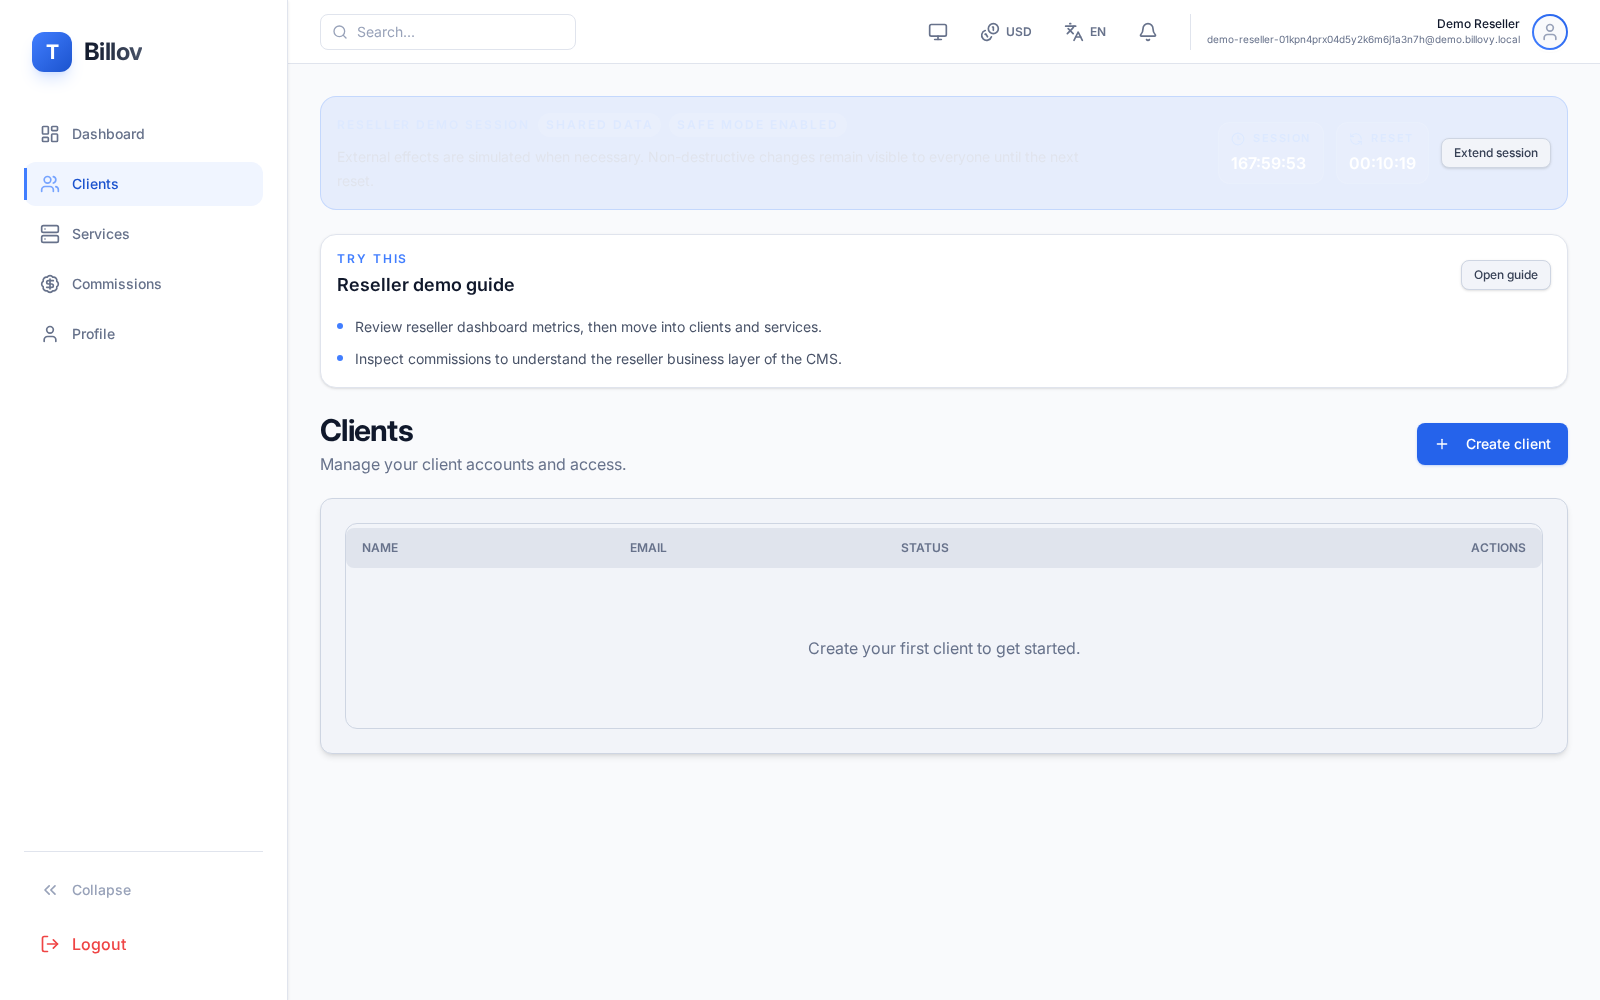
Task: Open the reseller demo guide
Action: click(1505, 275)
